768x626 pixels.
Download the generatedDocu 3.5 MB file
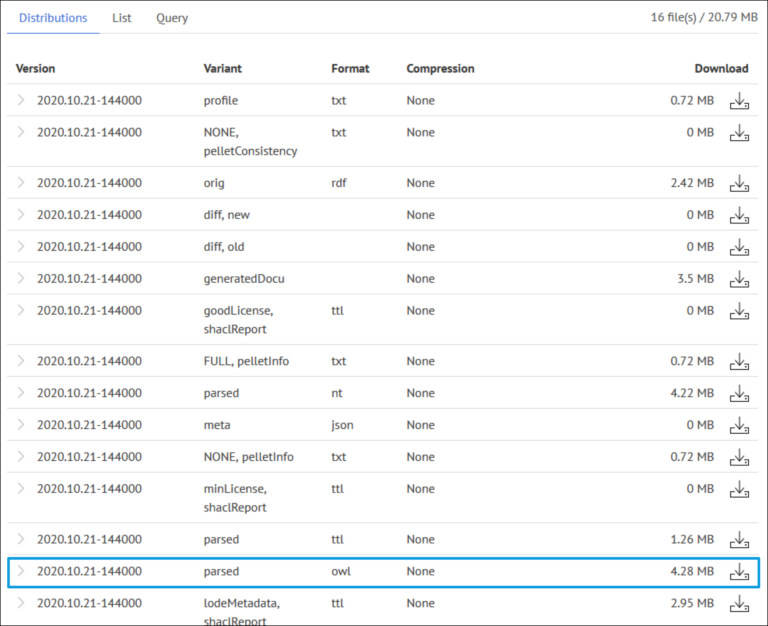(x=739, y=279)
